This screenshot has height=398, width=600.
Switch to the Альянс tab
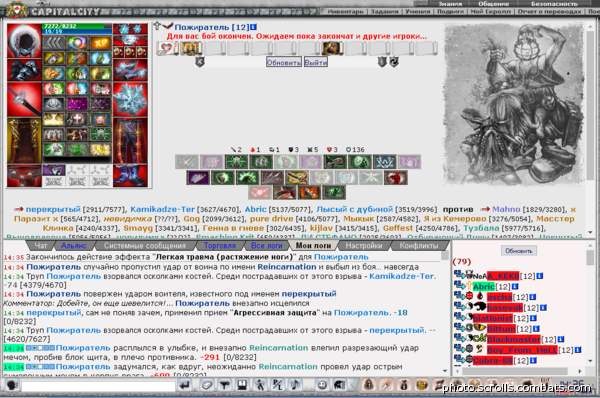pyautogui.click(x=73, y=246)
